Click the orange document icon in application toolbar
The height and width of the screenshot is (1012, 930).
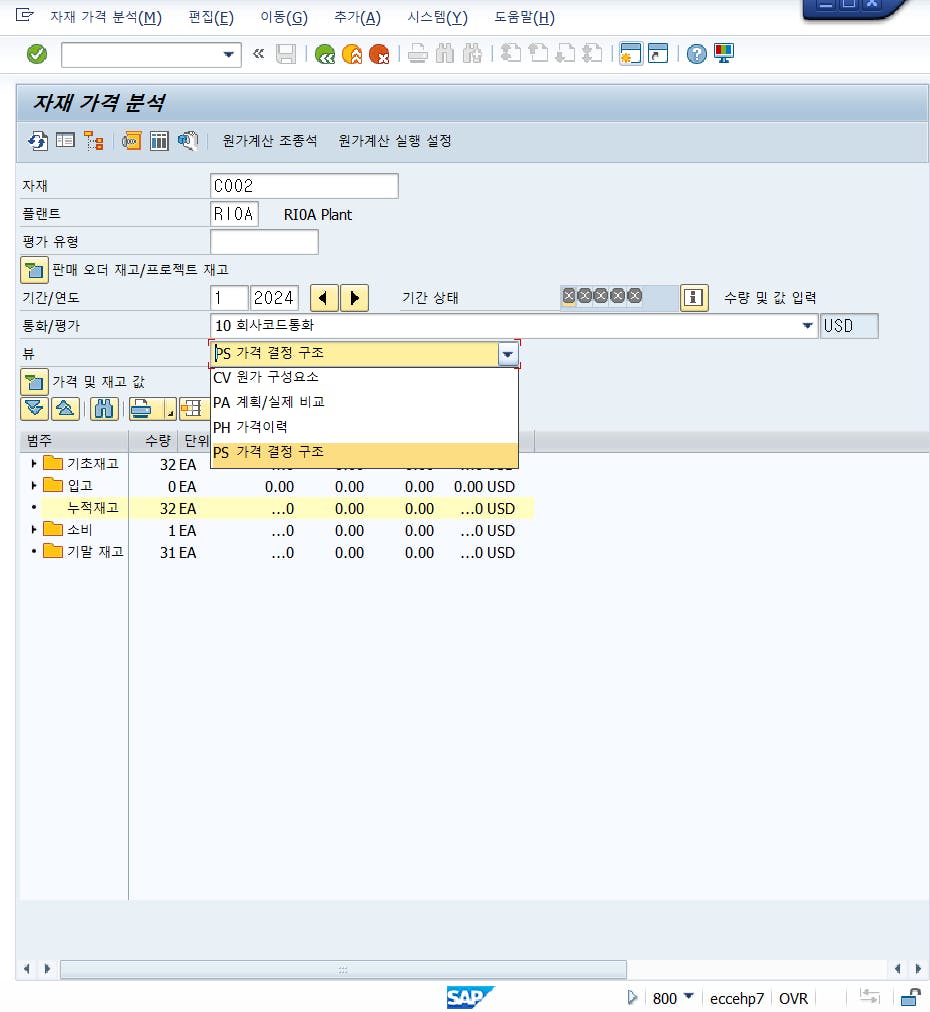[132, 141]
